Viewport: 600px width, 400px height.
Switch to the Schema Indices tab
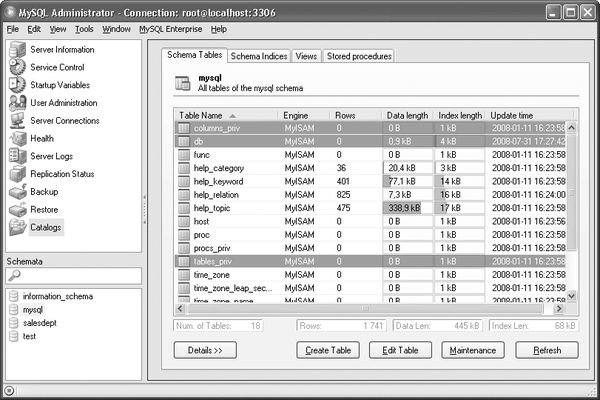pos(259,56)
